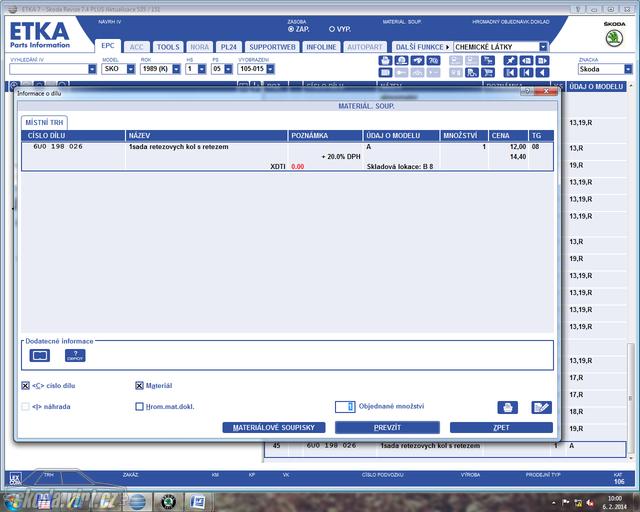Click the edit note pencil icon in the dialog
The height and width of the screenshot is (512, 640).
[x=541, y=407]
